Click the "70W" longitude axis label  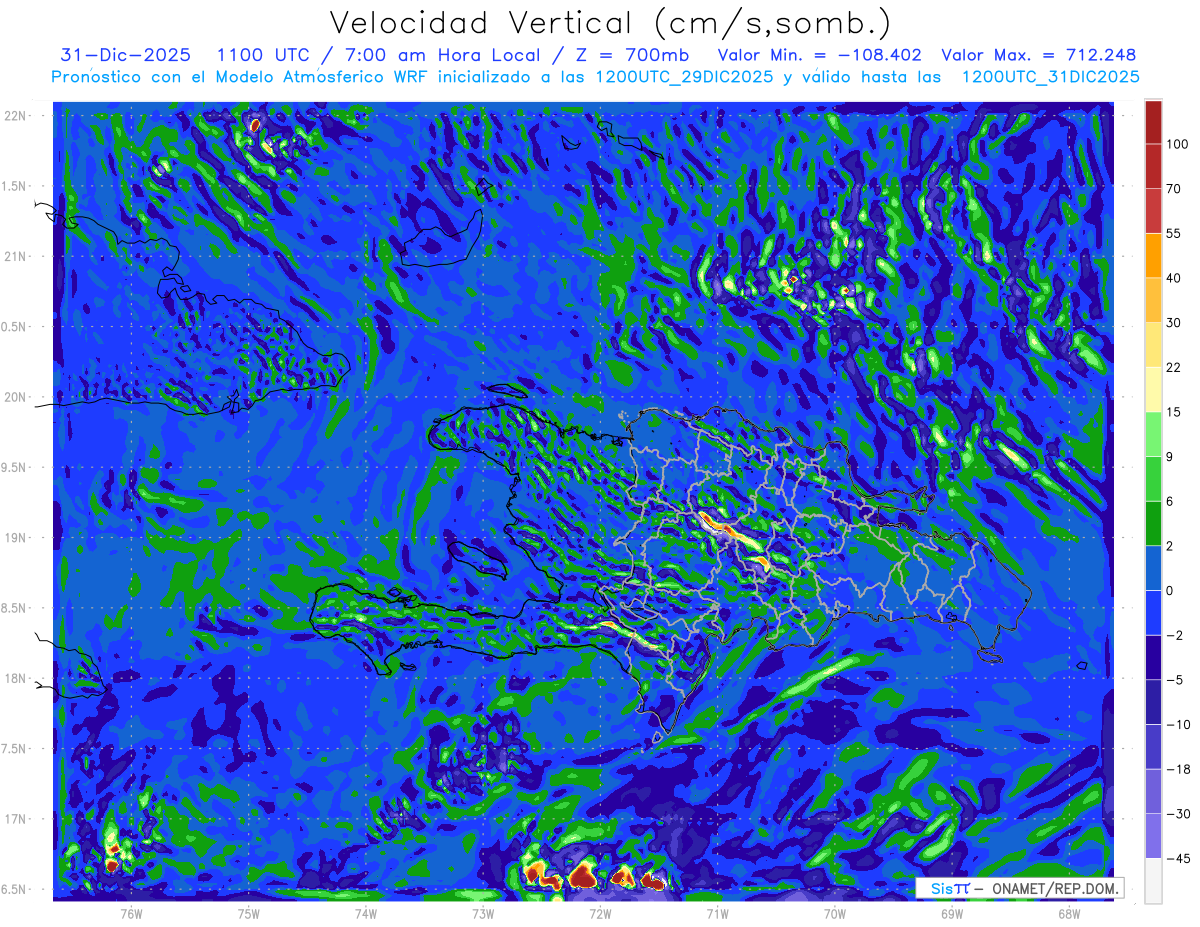(835, 914)
